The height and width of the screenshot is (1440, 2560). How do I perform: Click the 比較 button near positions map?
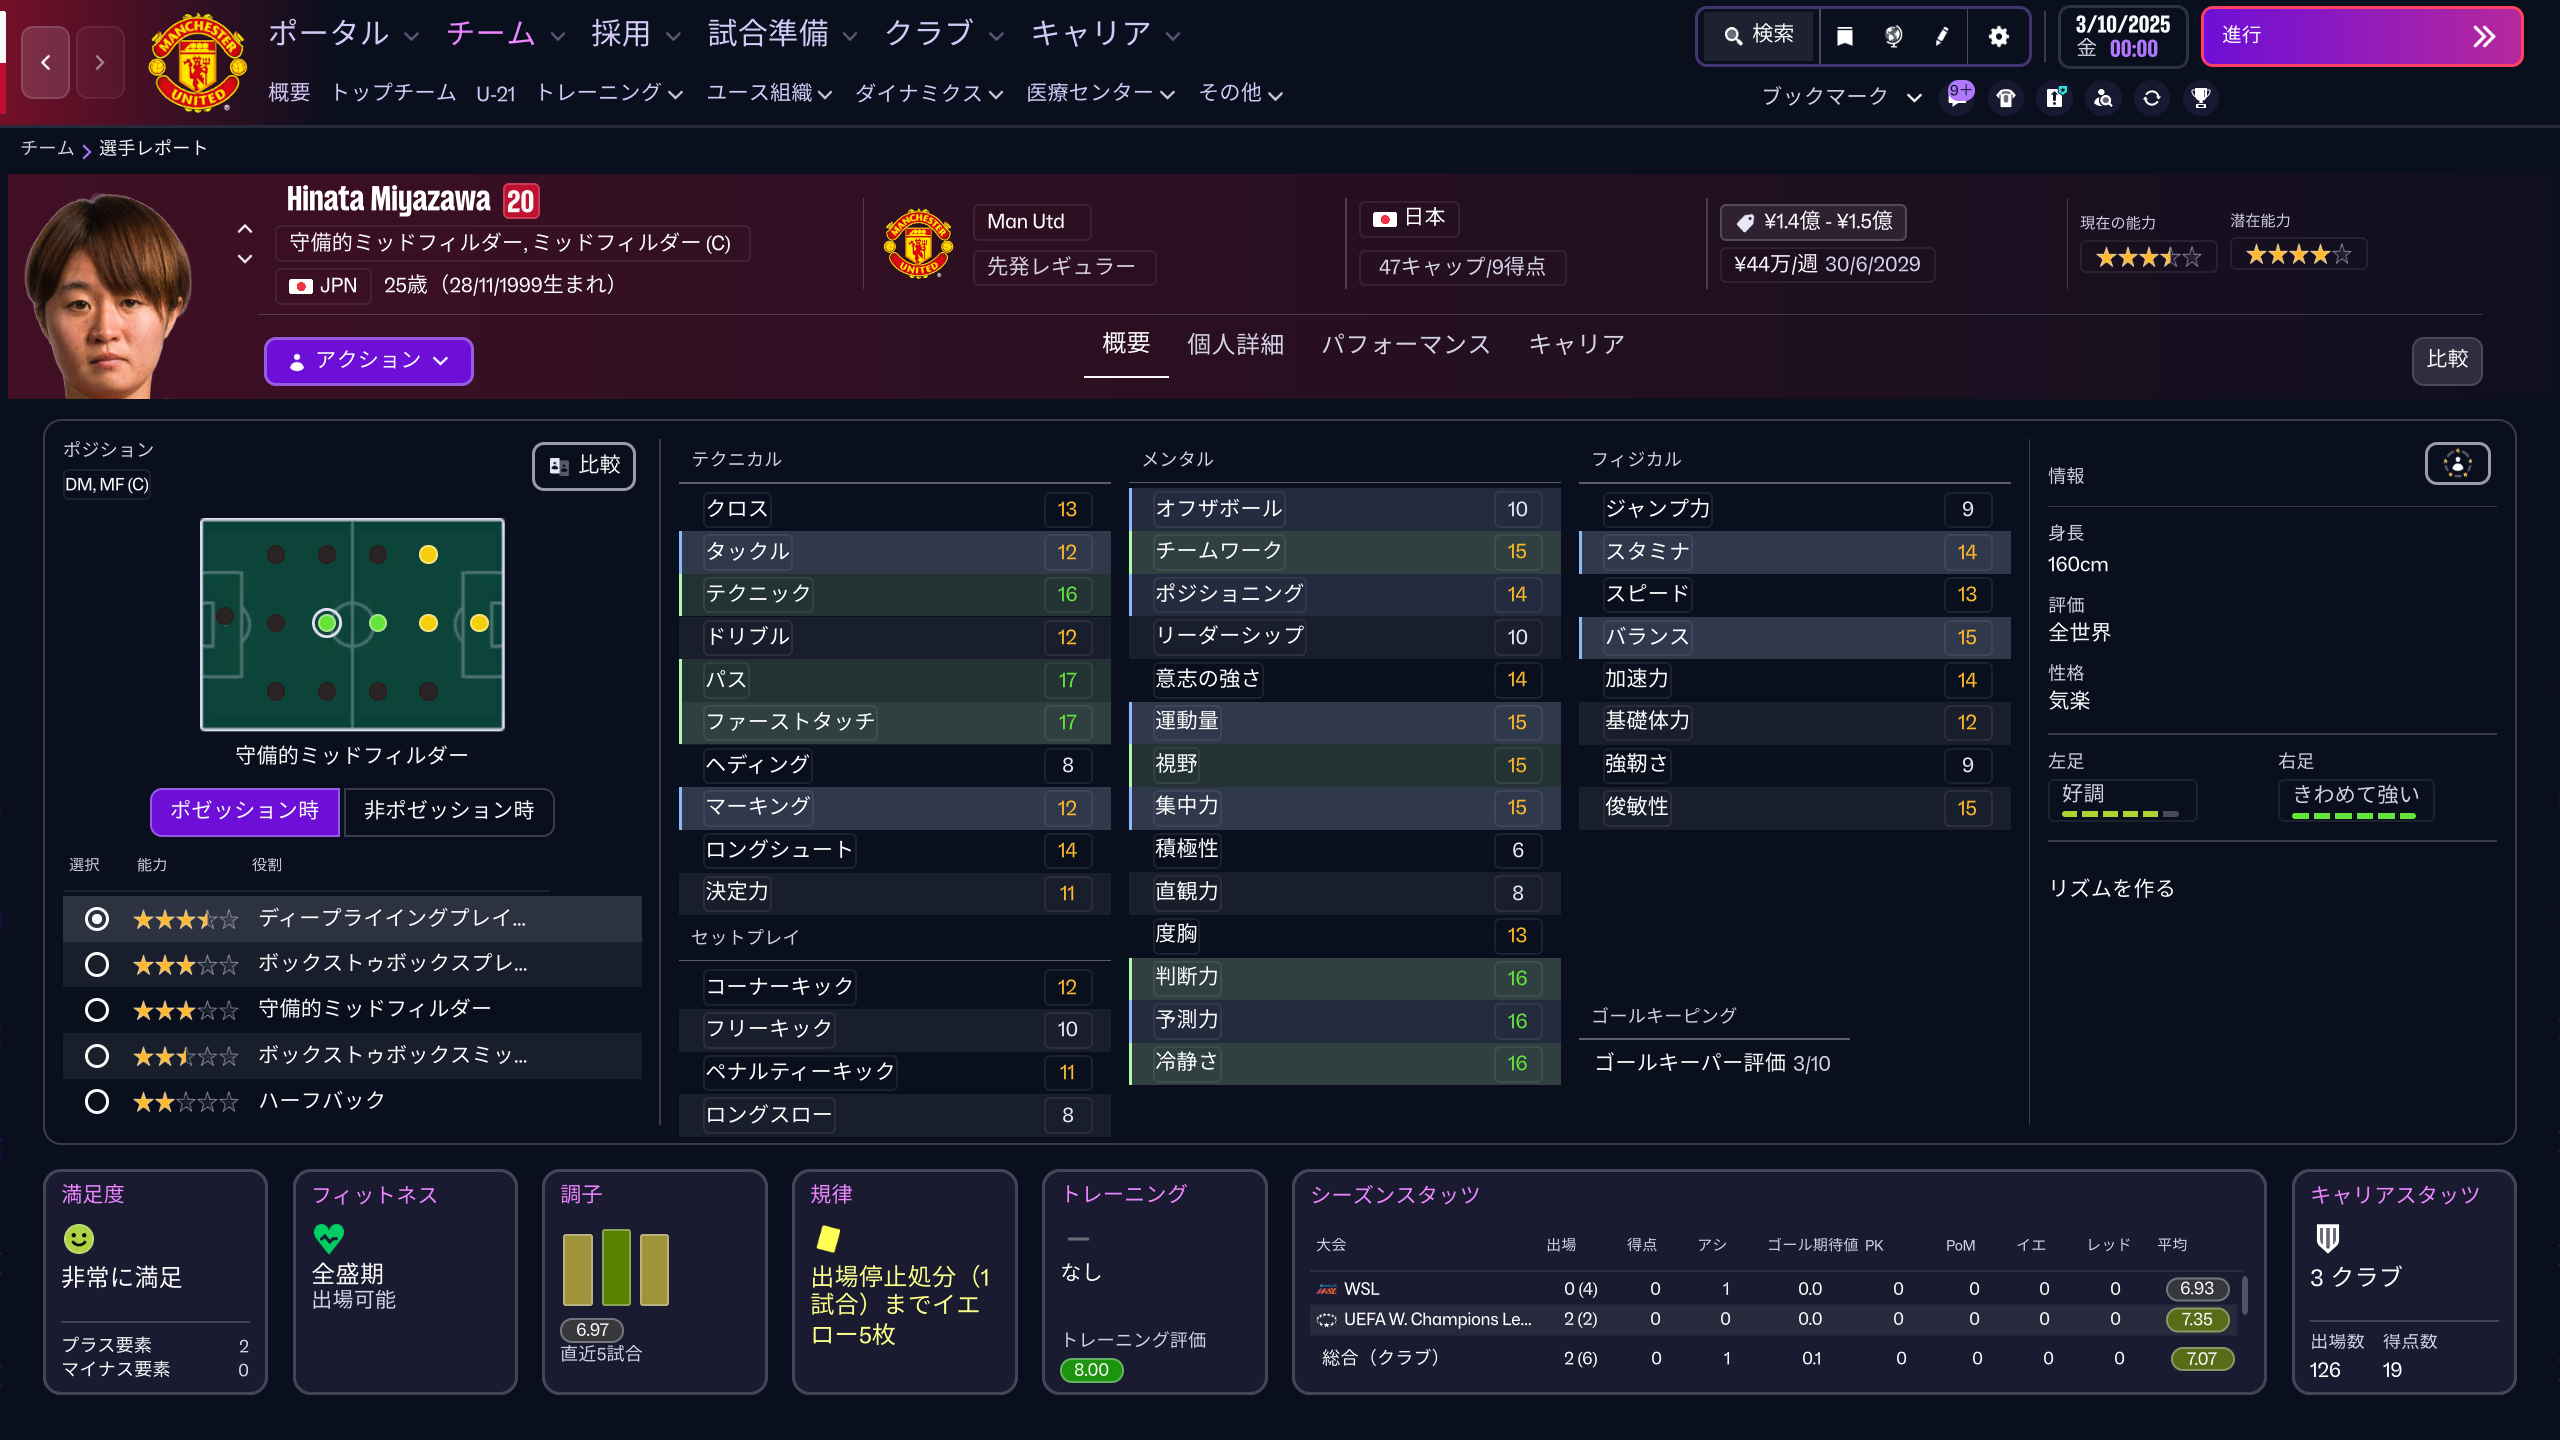(x=584, y=465)
